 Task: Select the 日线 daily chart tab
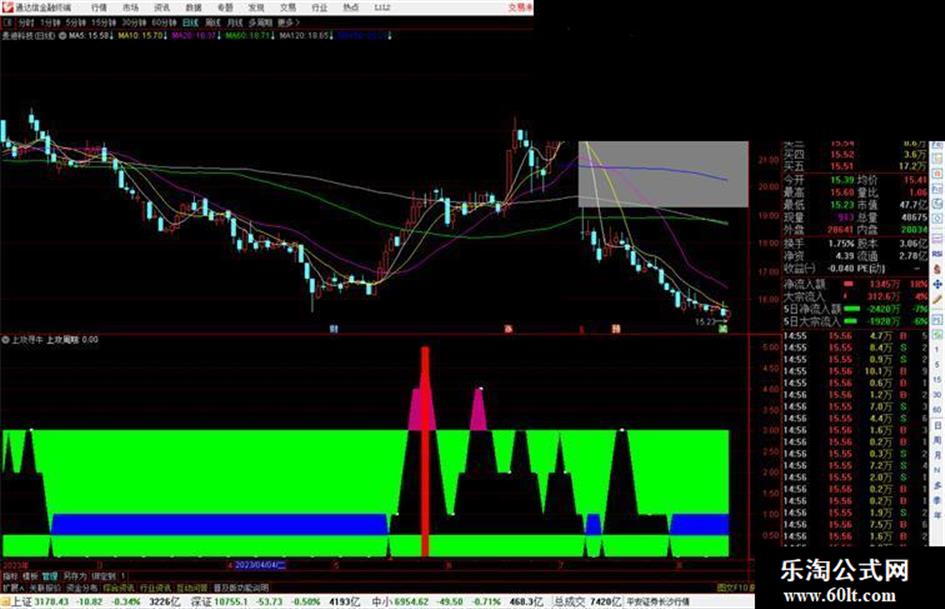(x=190, y=22)
